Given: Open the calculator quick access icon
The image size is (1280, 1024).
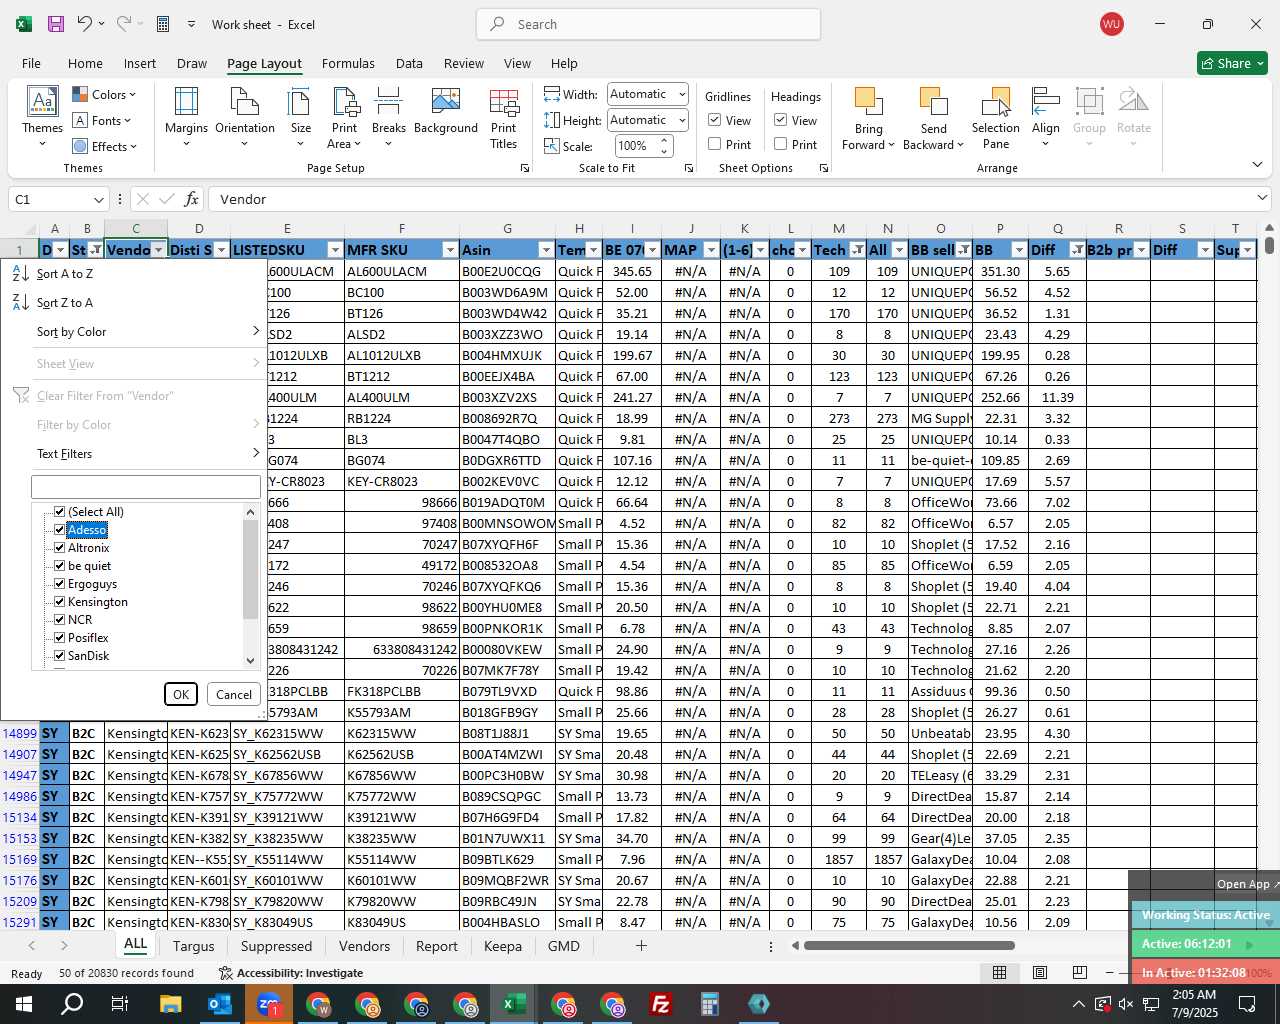Looking at the screenshot, I should (163, 24).
